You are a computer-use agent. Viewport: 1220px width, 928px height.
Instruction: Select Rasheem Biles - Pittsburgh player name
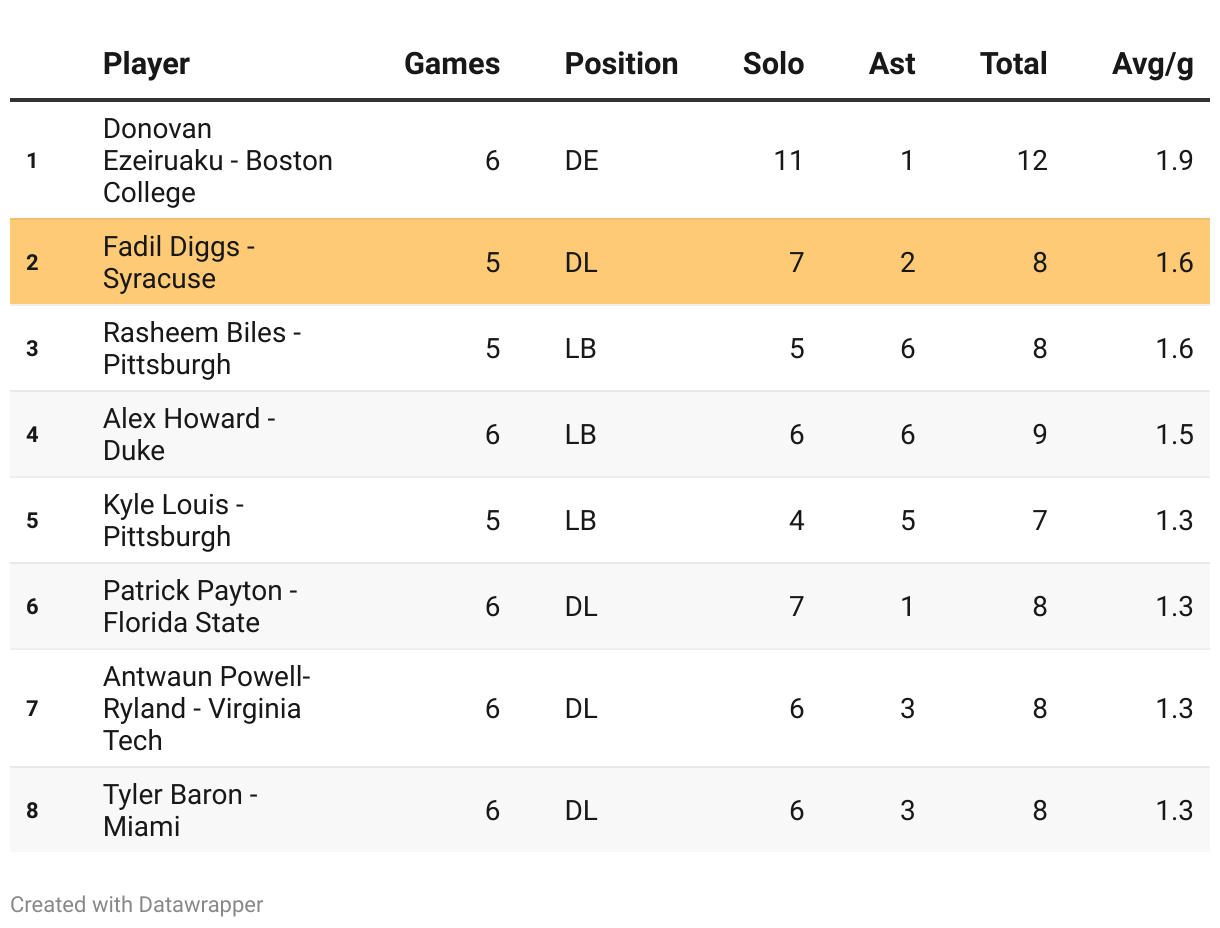pos(202,348)
